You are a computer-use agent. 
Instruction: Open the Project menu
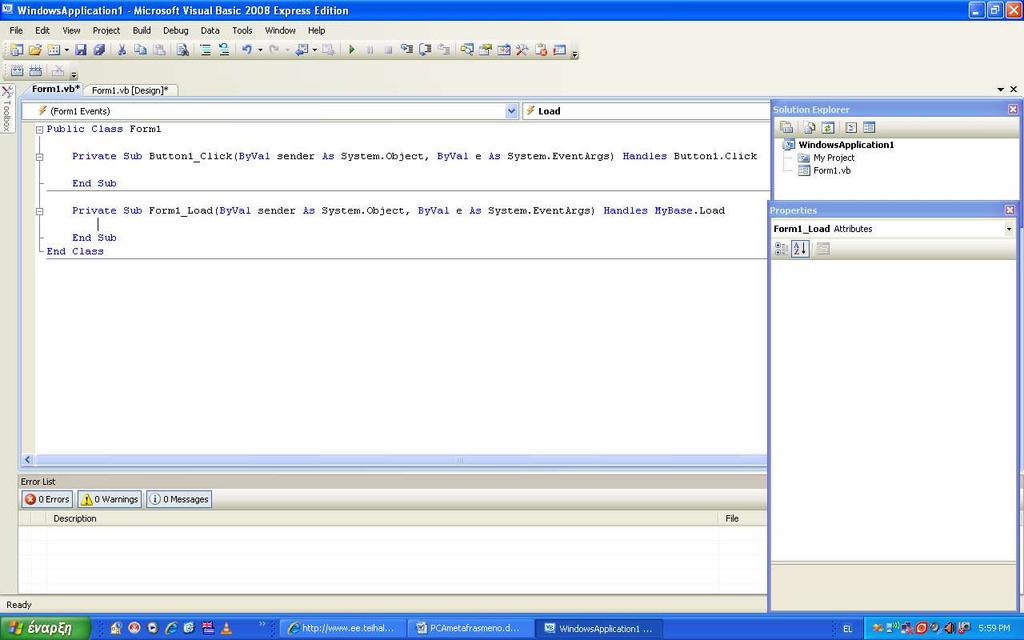[x=106, y=31]
